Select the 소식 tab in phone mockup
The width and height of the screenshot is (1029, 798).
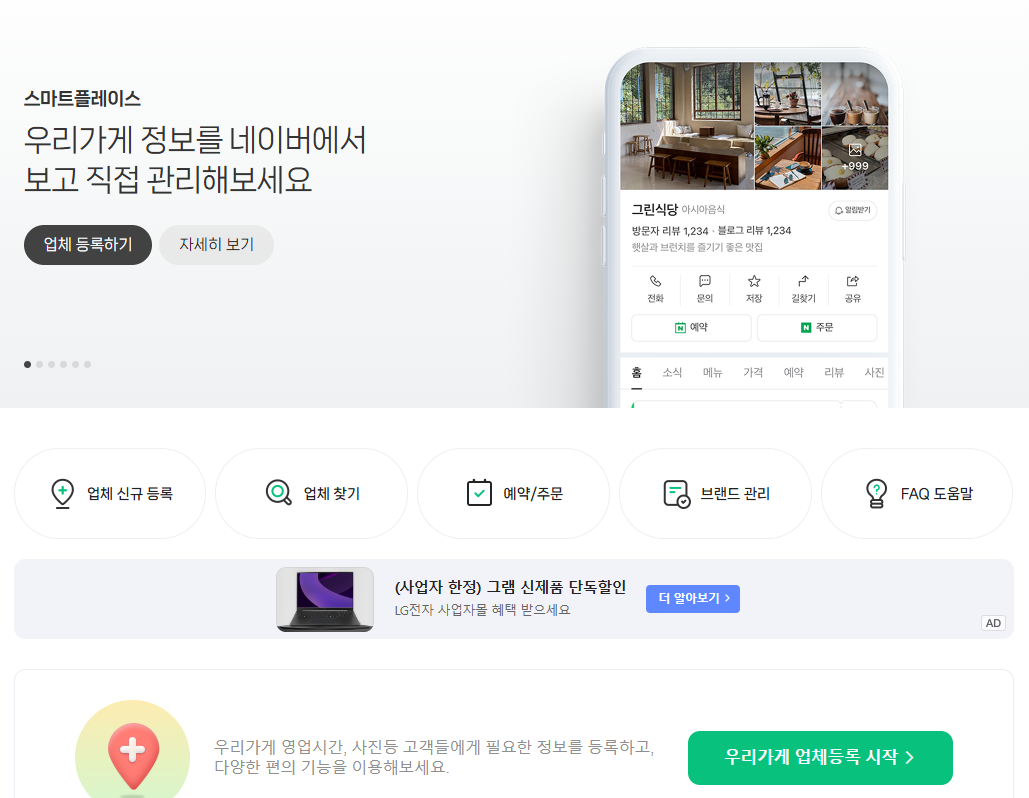pyautogui.click(x=672, y=373)
